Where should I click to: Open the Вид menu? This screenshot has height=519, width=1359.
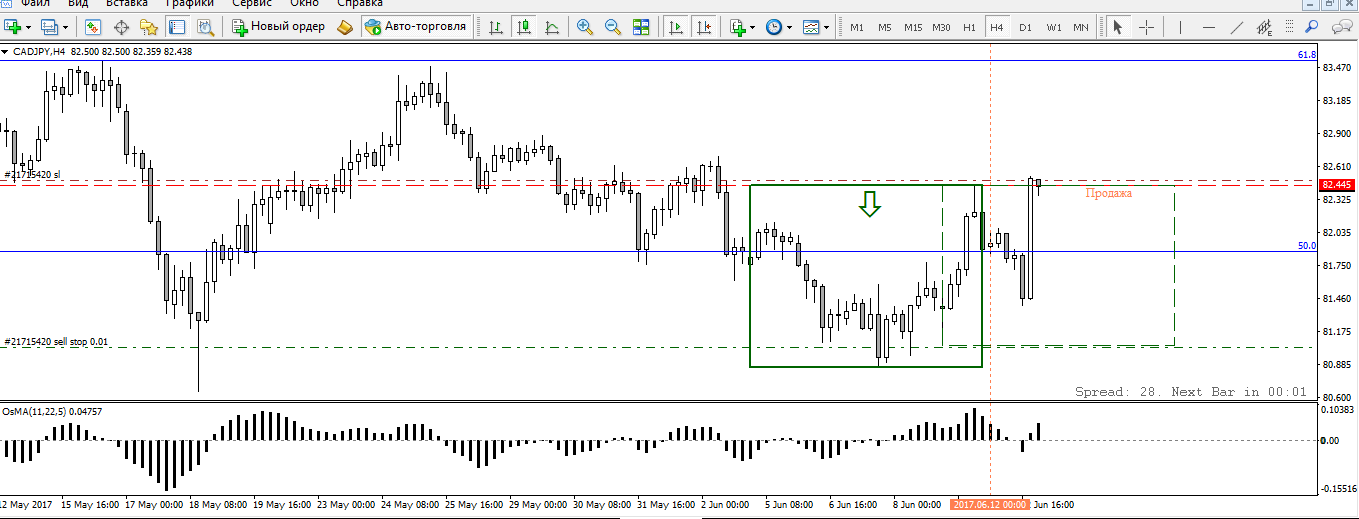click(78, 4)
